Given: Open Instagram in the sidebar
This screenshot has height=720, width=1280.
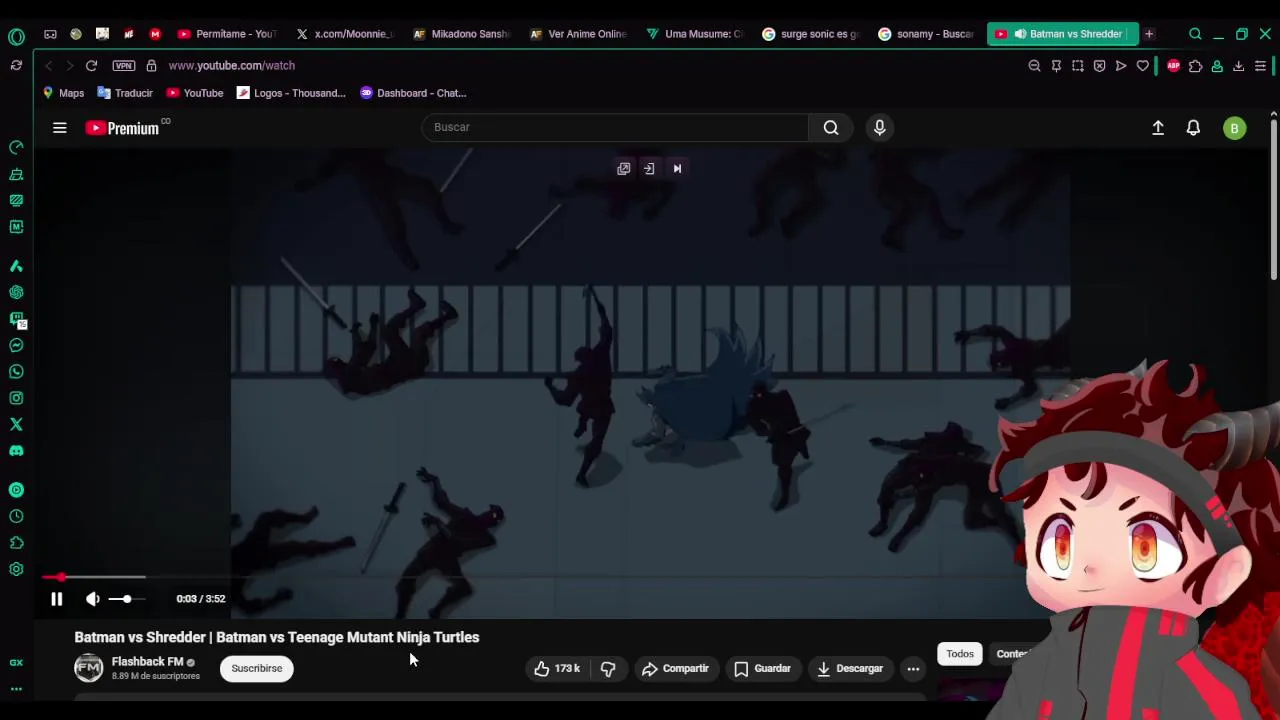Looking at the screenshot, I should click(x=16, y=398).
